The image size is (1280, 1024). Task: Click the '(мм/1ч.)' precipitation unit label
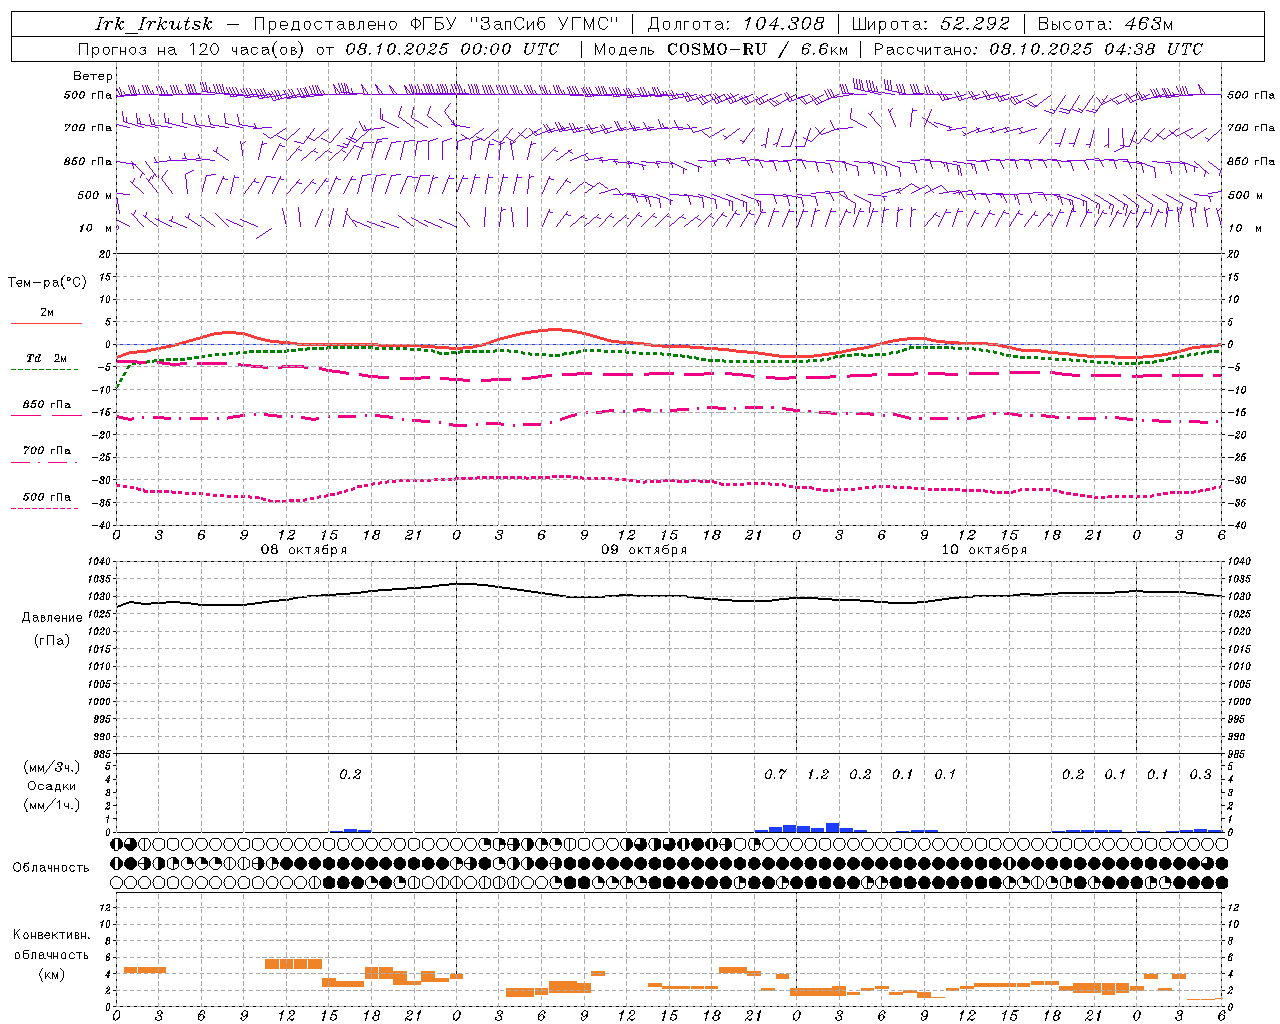click(x=52, y=805)
